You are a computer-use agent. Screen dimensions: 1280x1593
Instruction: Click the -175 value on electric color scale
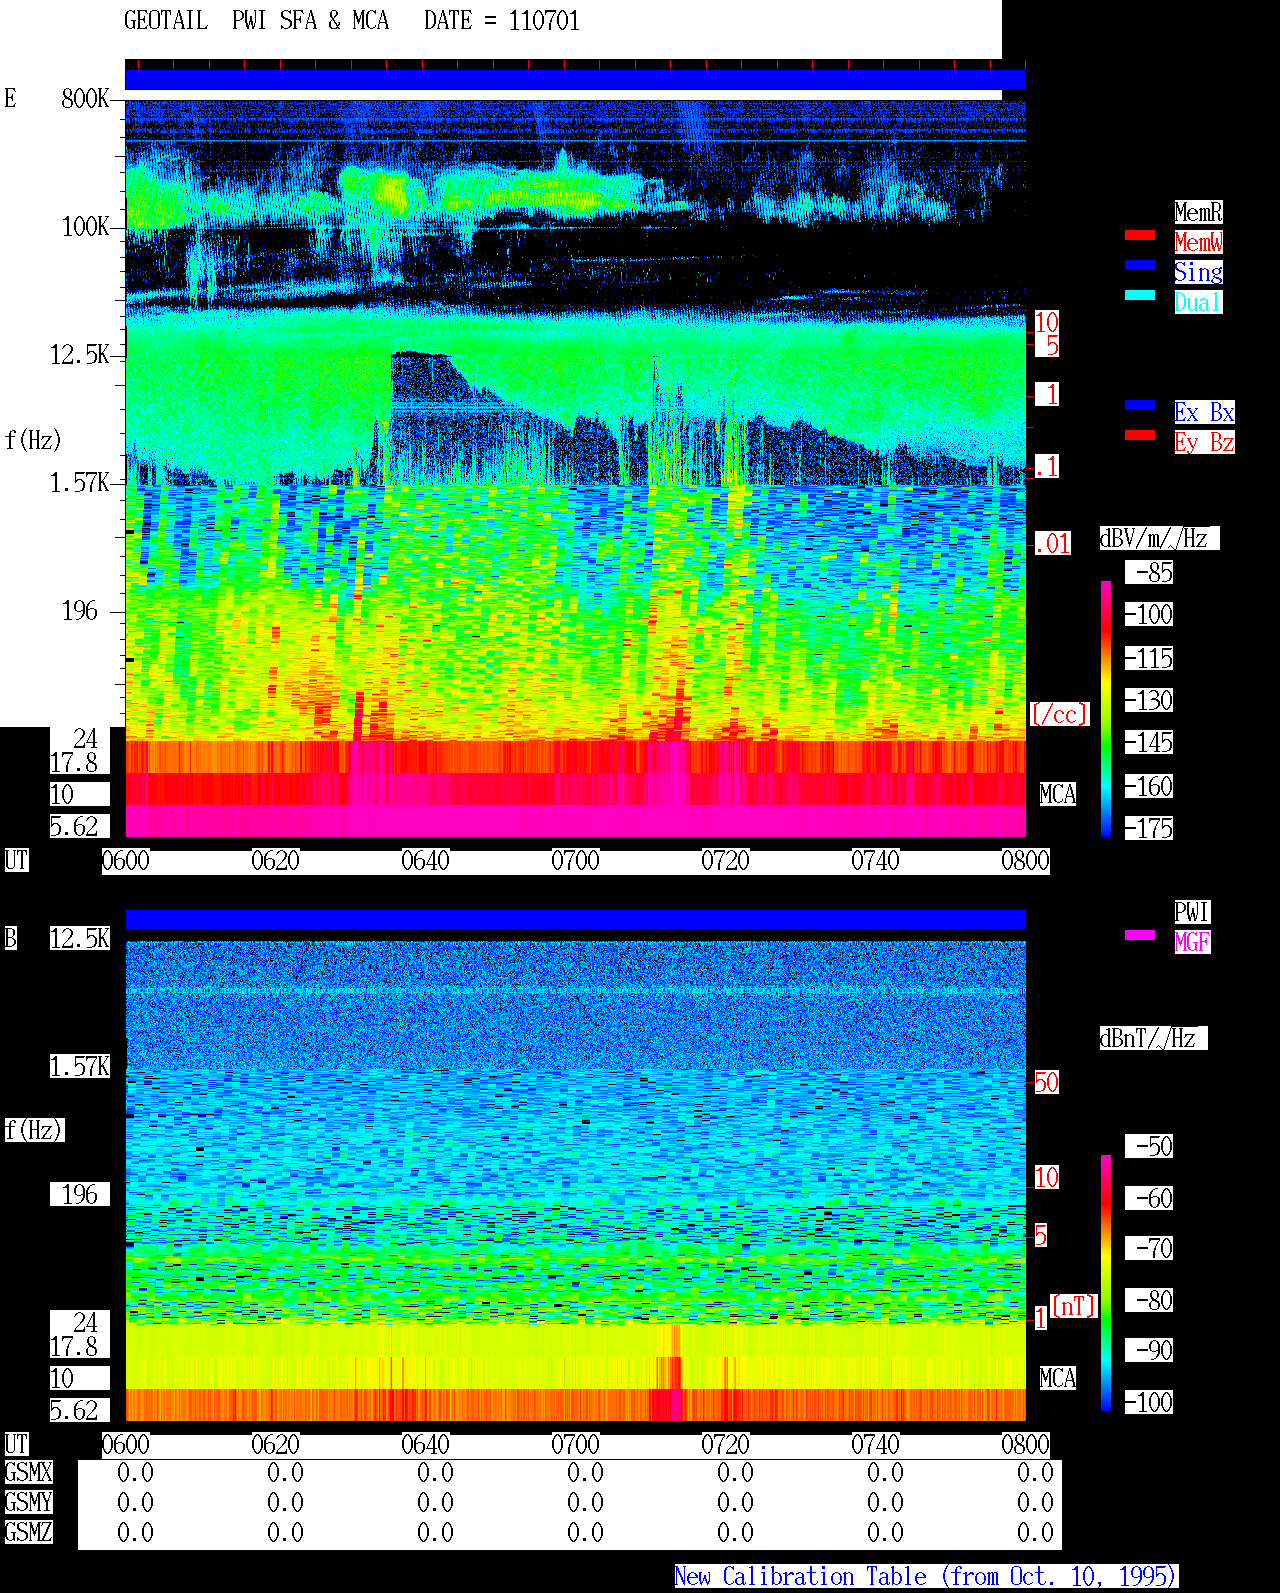1149,829
